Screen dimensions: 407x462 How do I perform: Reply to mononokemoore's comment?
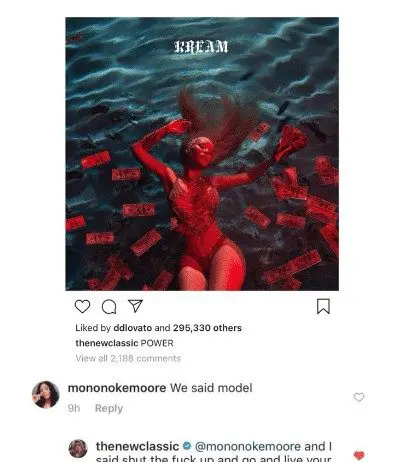coord(109,408)
